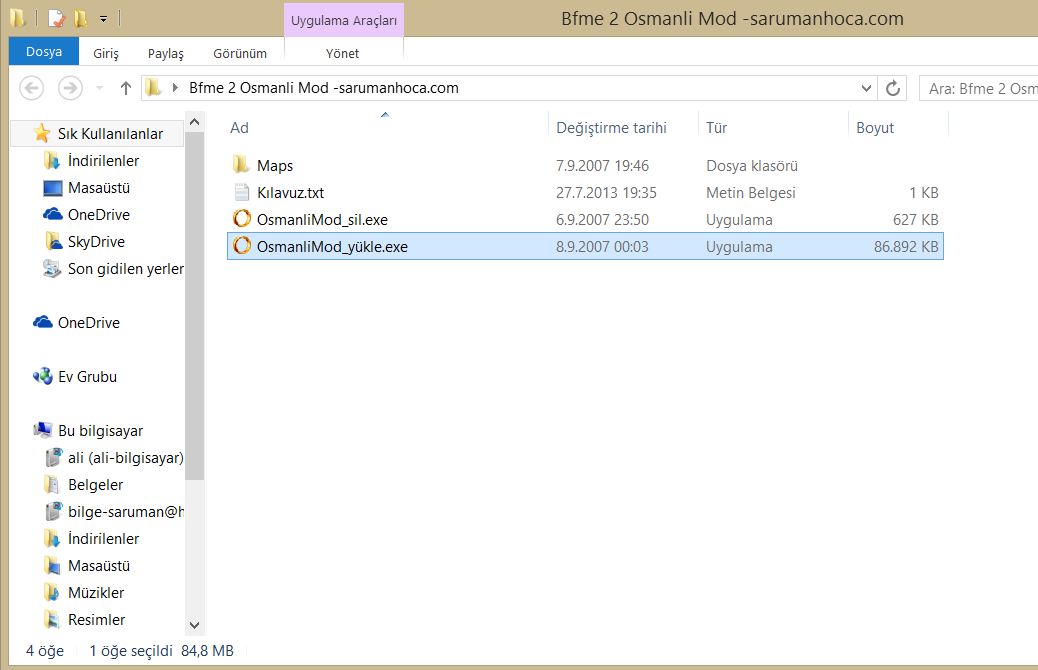Sort by the Boyut column header

tap(874, 128)
